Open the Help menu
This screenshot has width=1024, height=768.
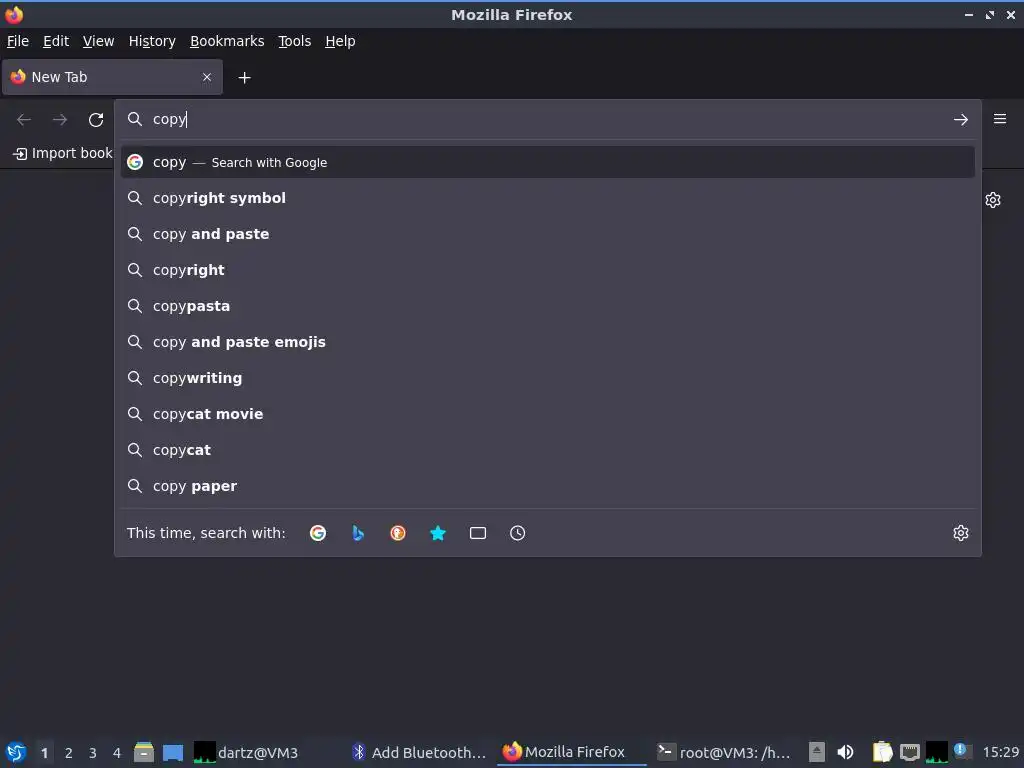coord(340,41)
